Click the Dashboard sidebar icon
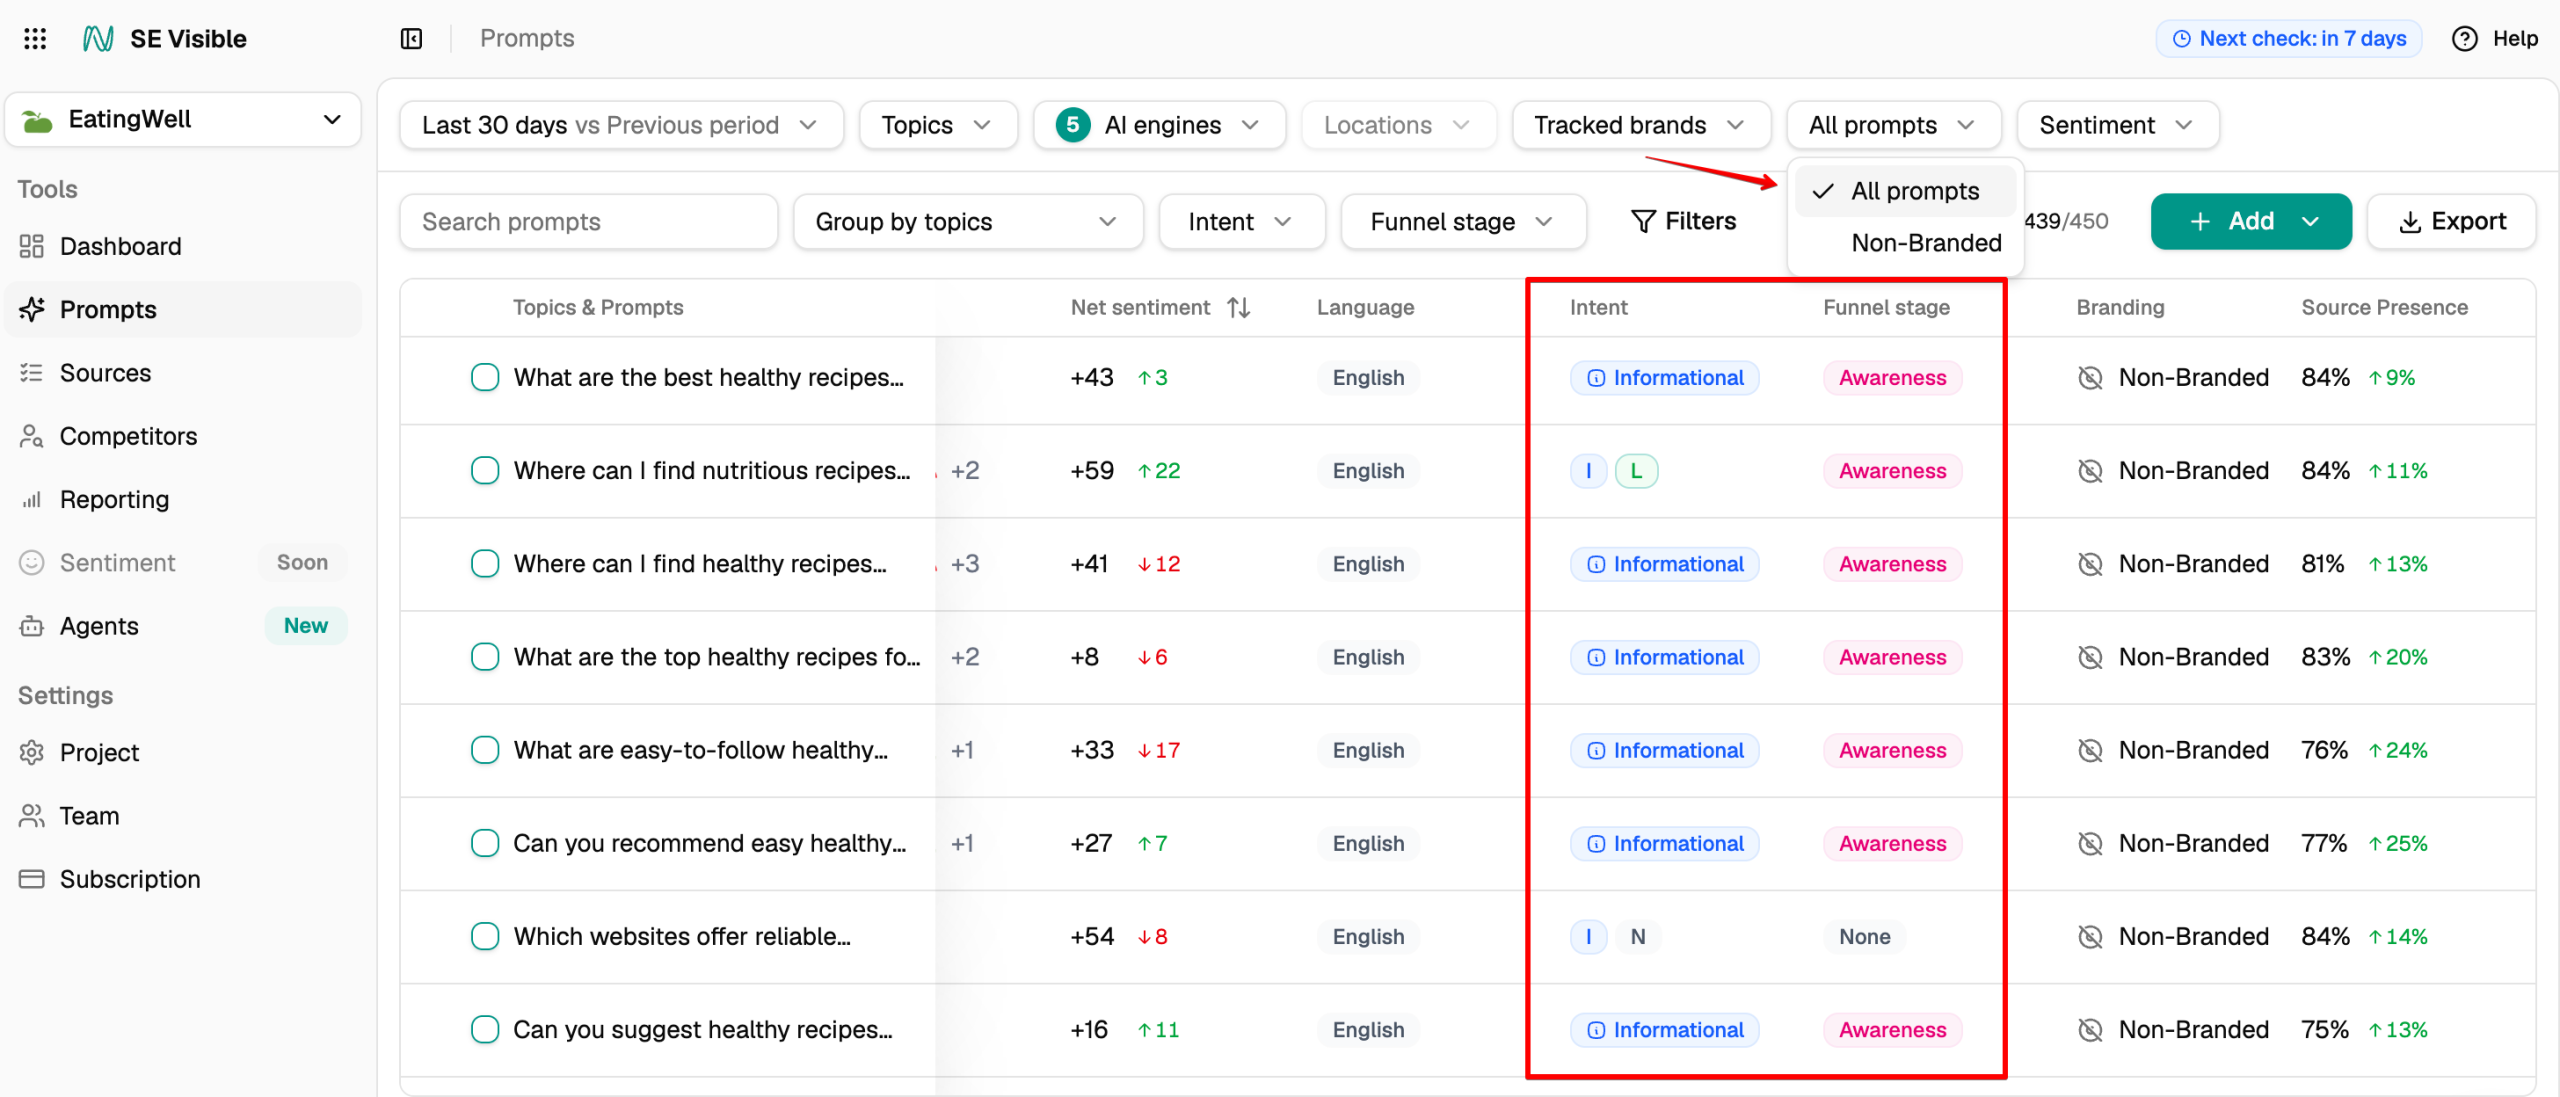 tap(32, 246)
